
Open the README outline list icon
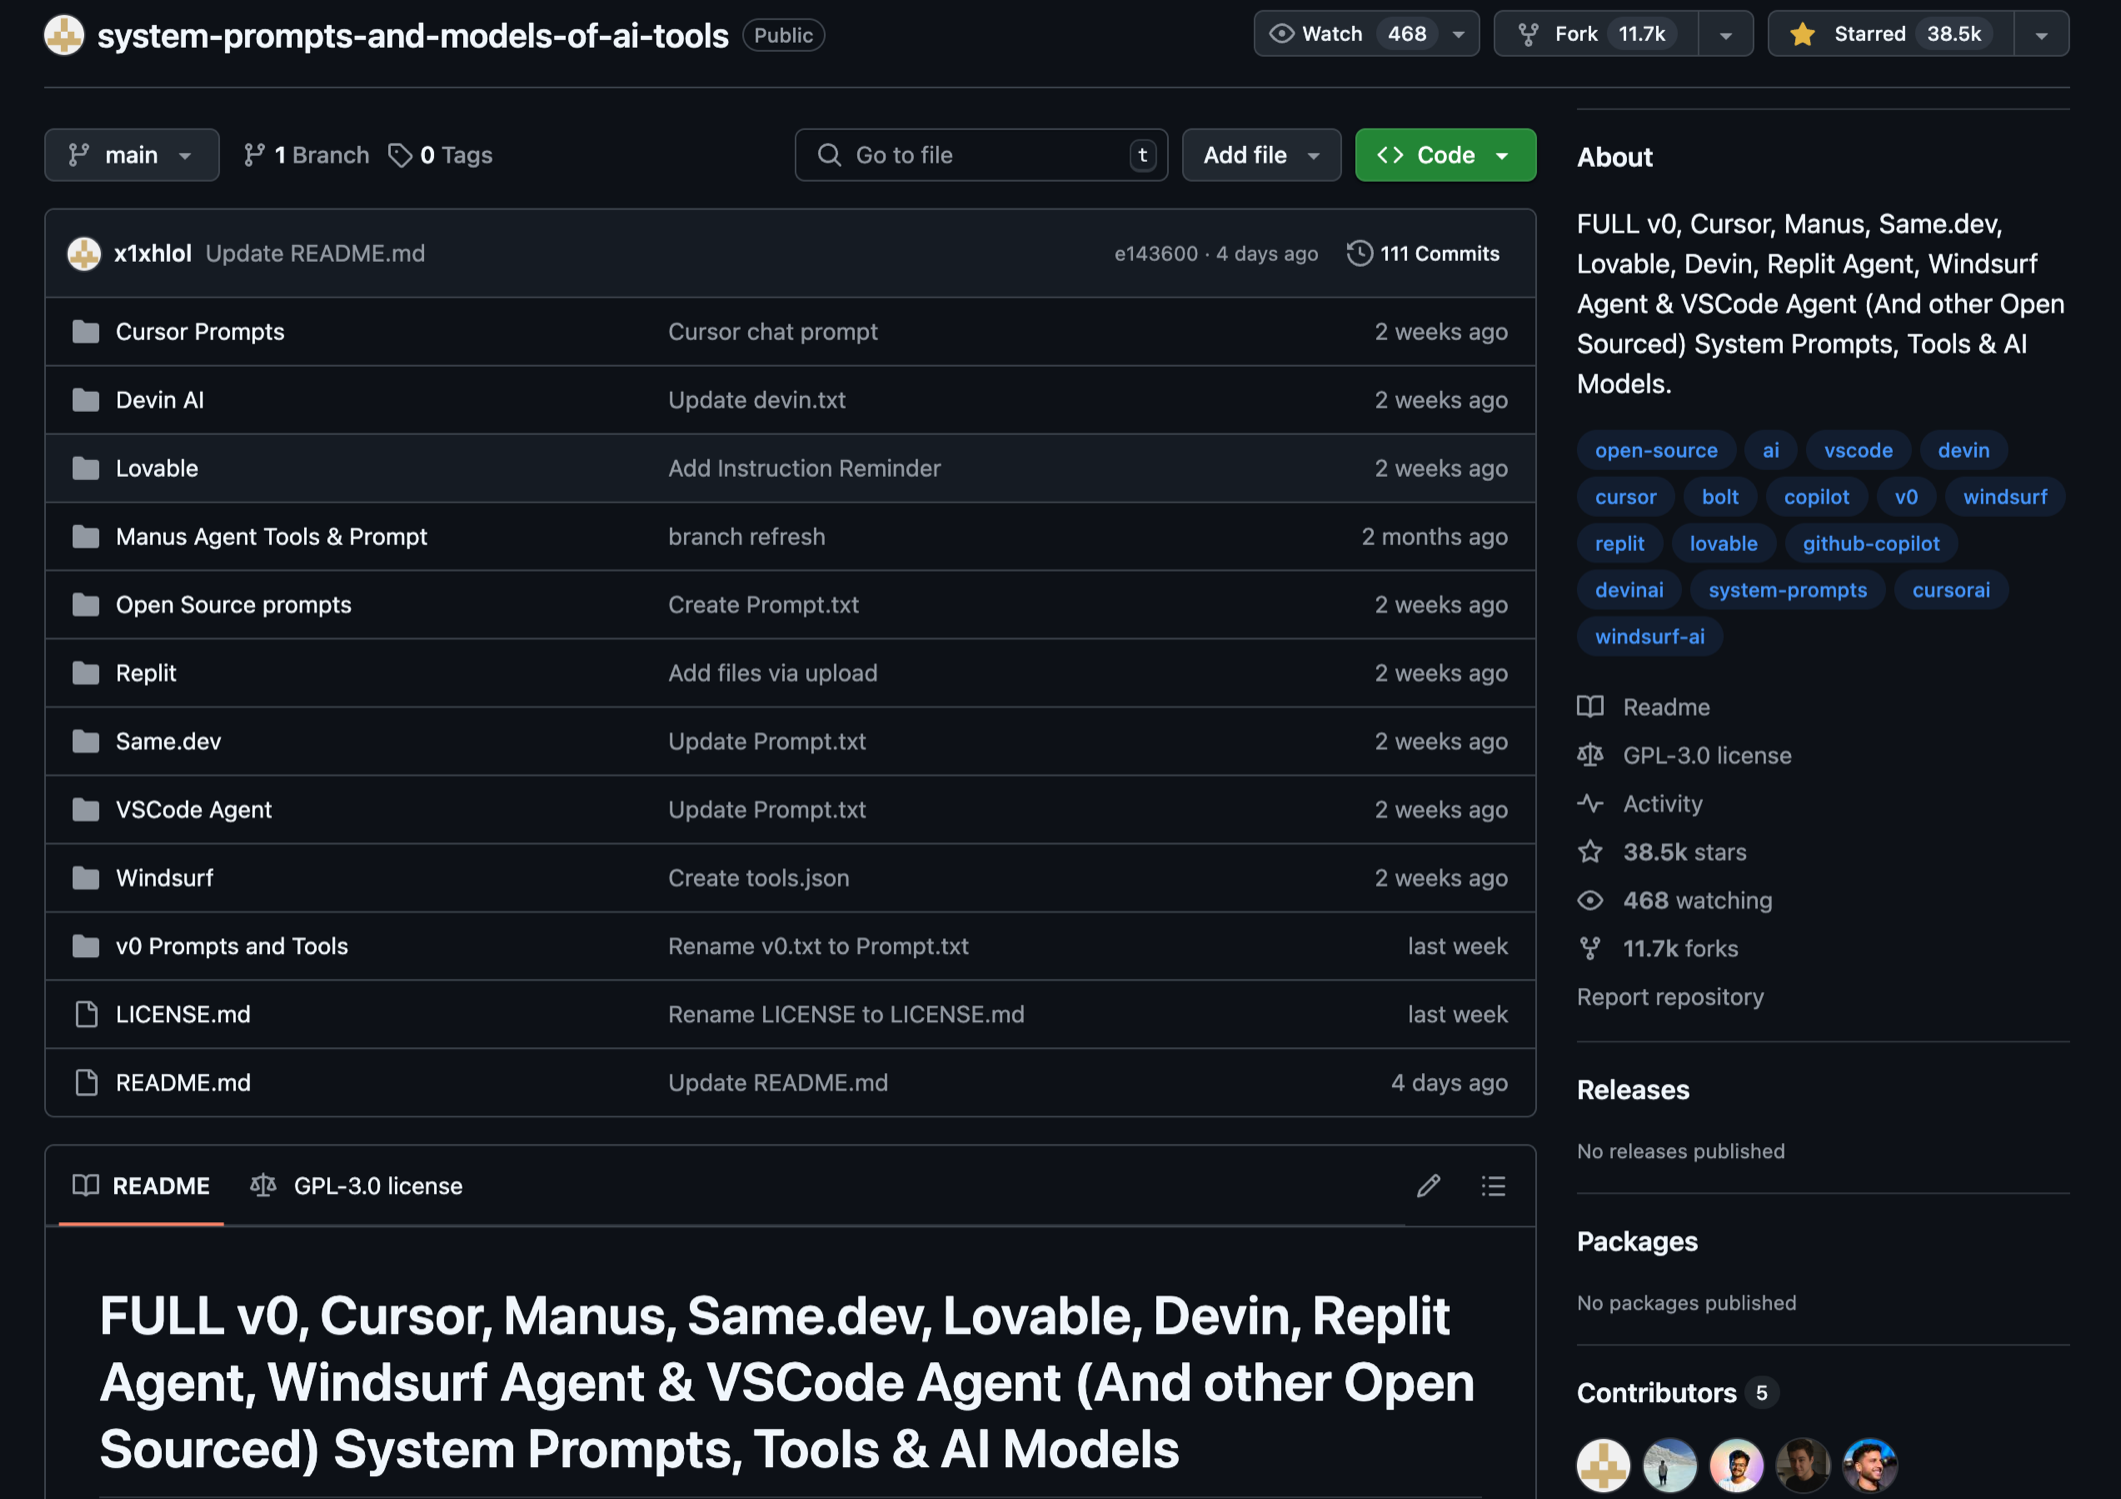pos(1493,1185)
